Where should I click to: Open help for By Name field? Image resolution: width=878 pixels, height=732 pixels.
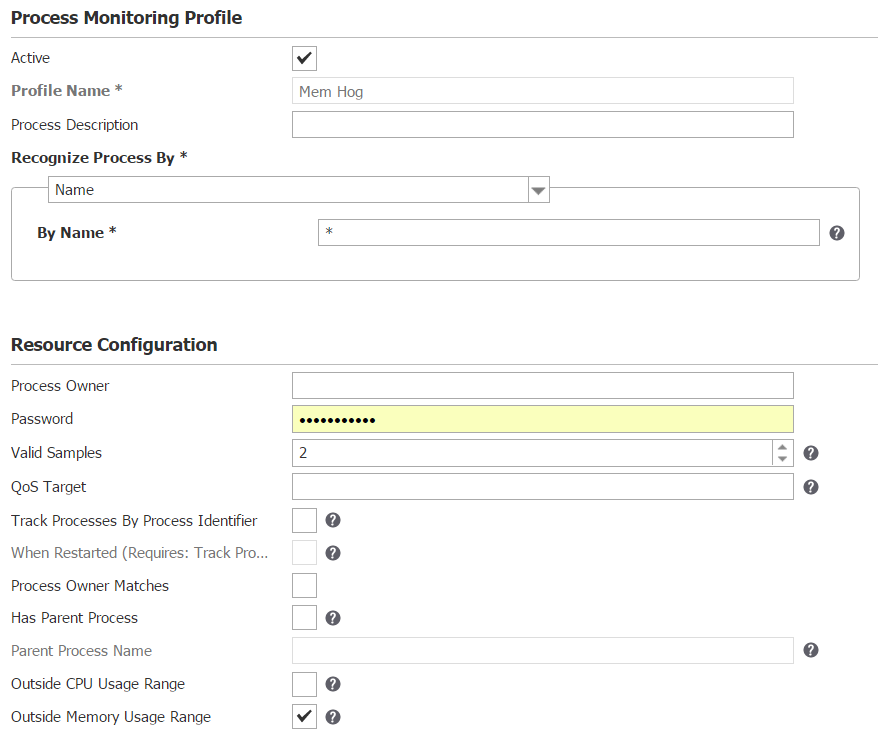tap(837, 232)
